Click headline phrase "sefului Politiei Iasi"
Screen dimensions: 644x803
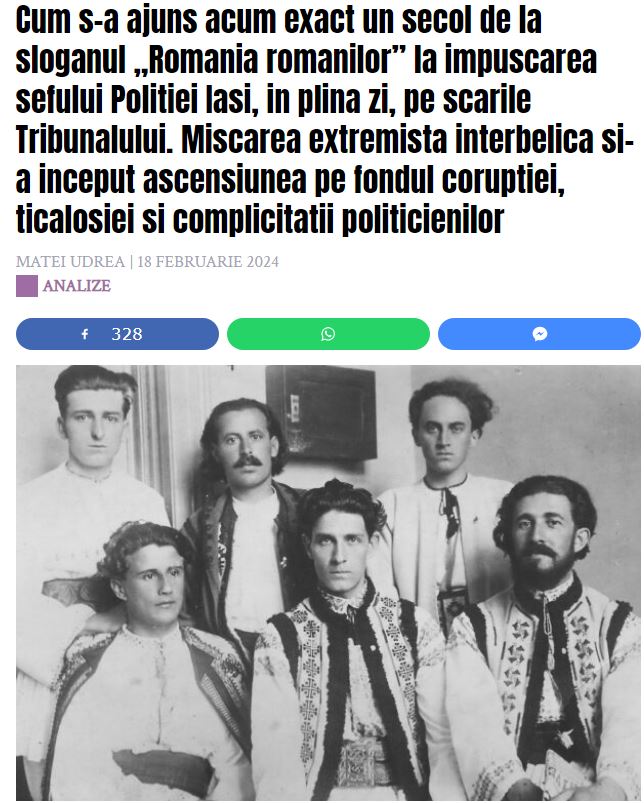point(137,100)
